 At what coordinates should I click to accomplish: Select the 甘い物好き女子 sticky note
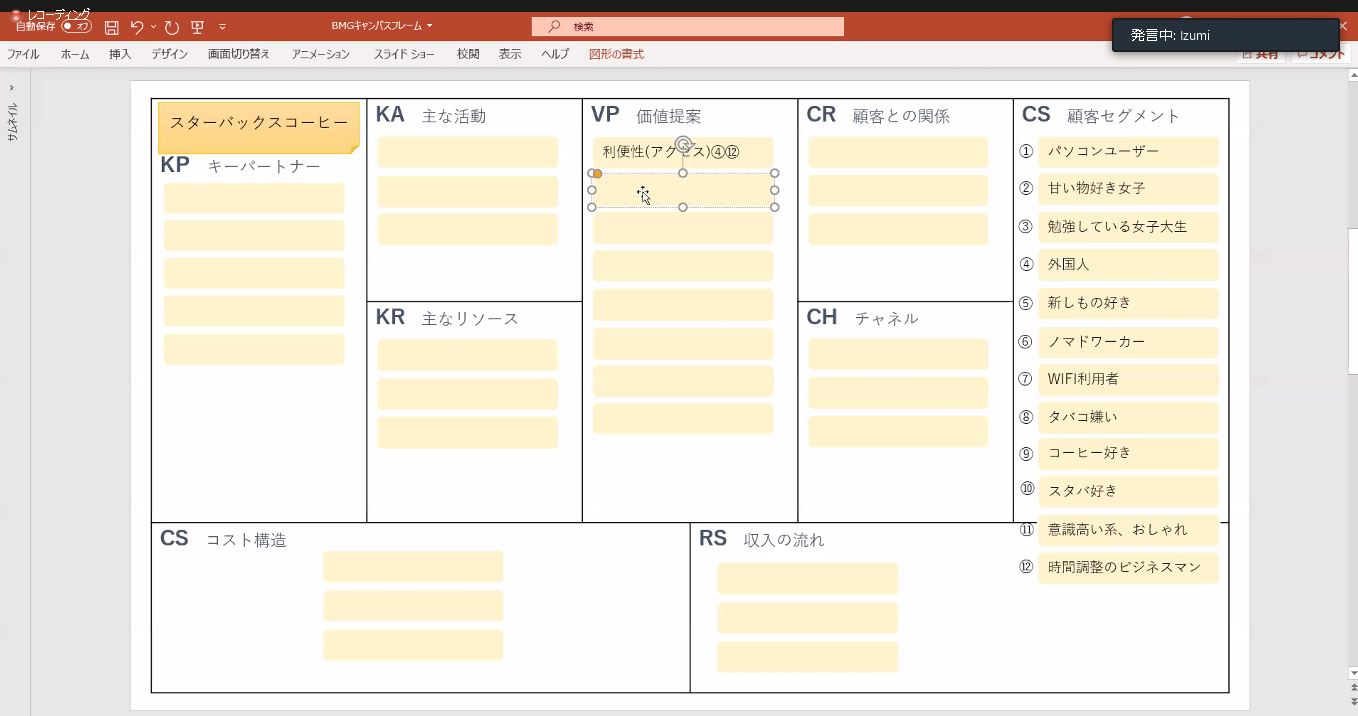(x=1128, y=189)
